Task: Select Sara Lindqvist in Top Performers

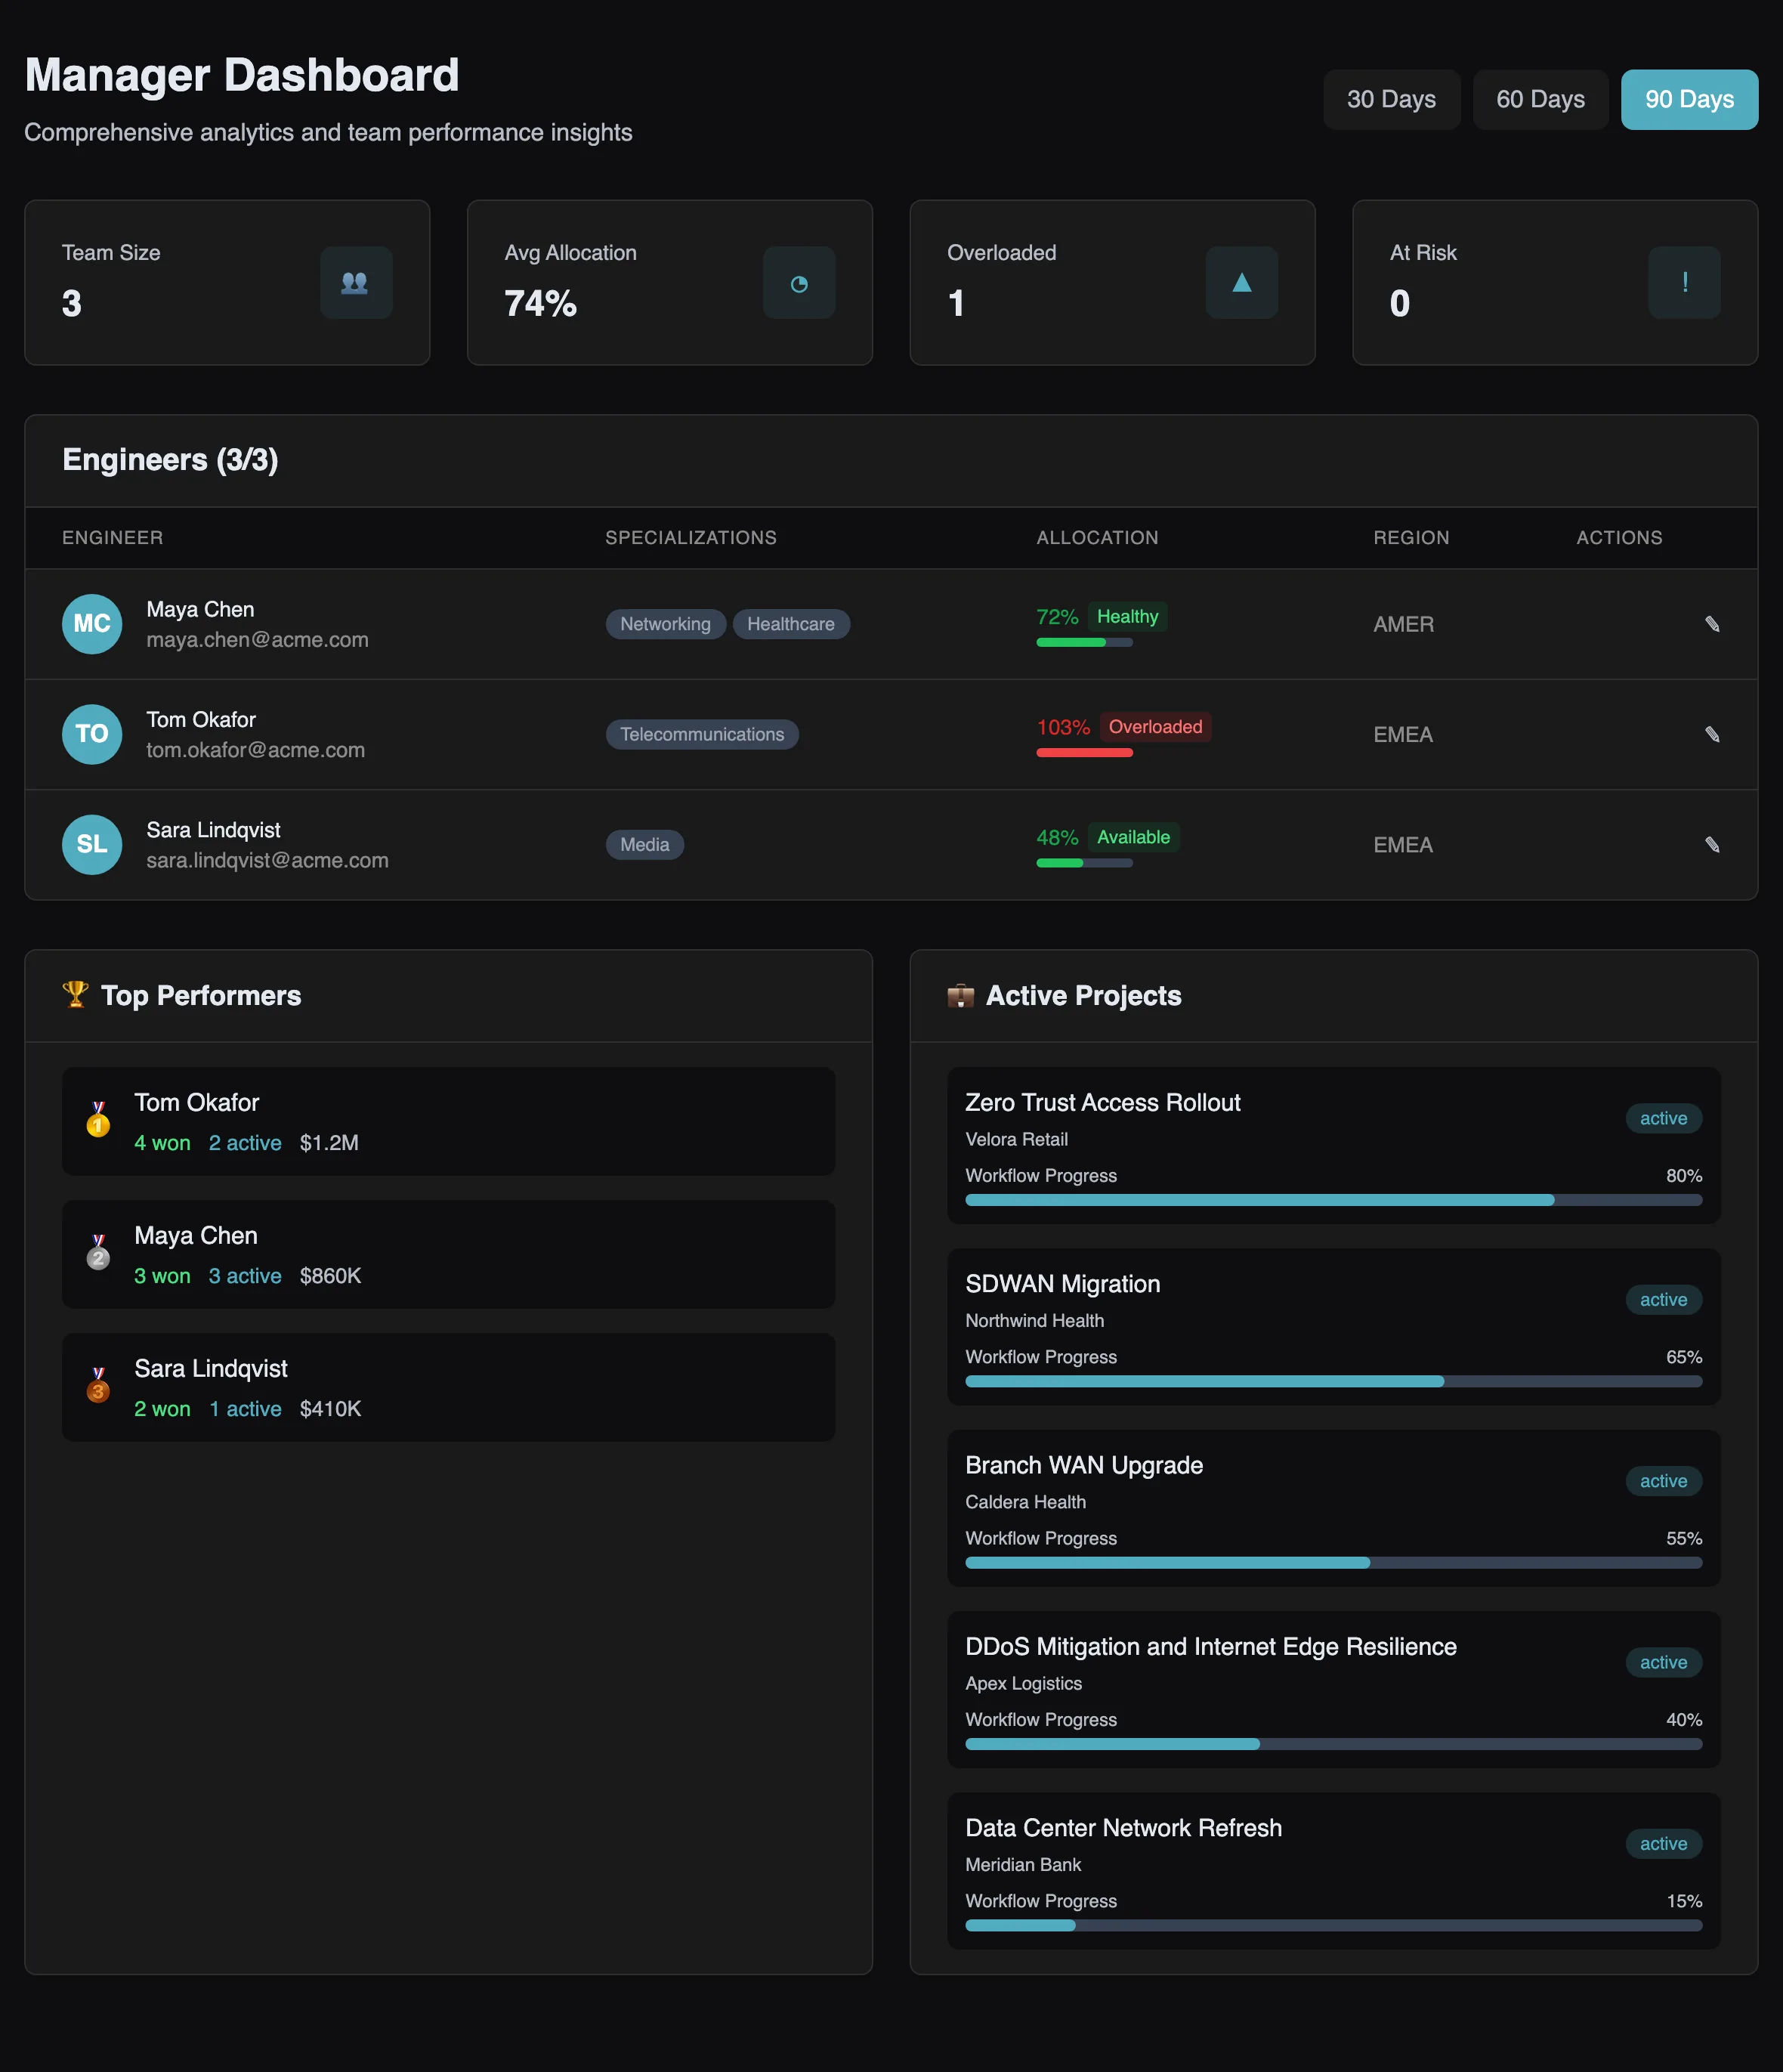Action: pos(449,1387)
